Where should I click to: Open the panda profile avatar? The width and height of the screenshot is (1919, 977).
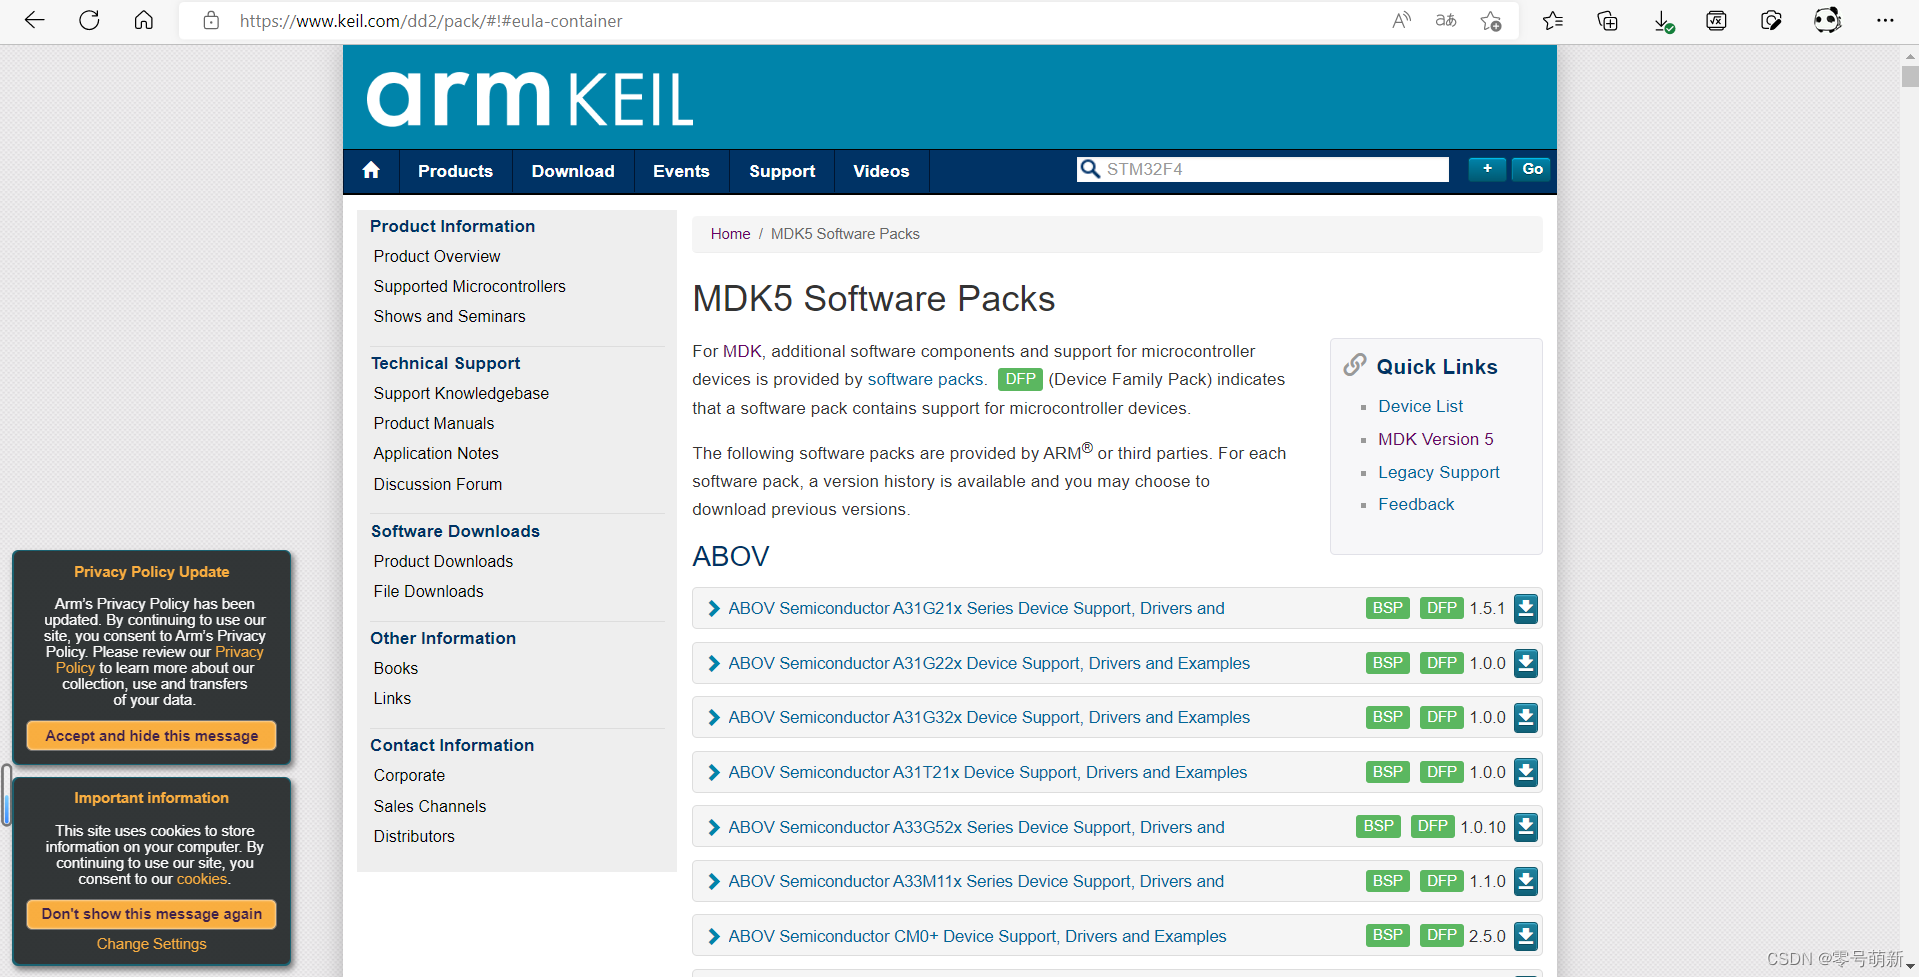(x=1827, y=20)
